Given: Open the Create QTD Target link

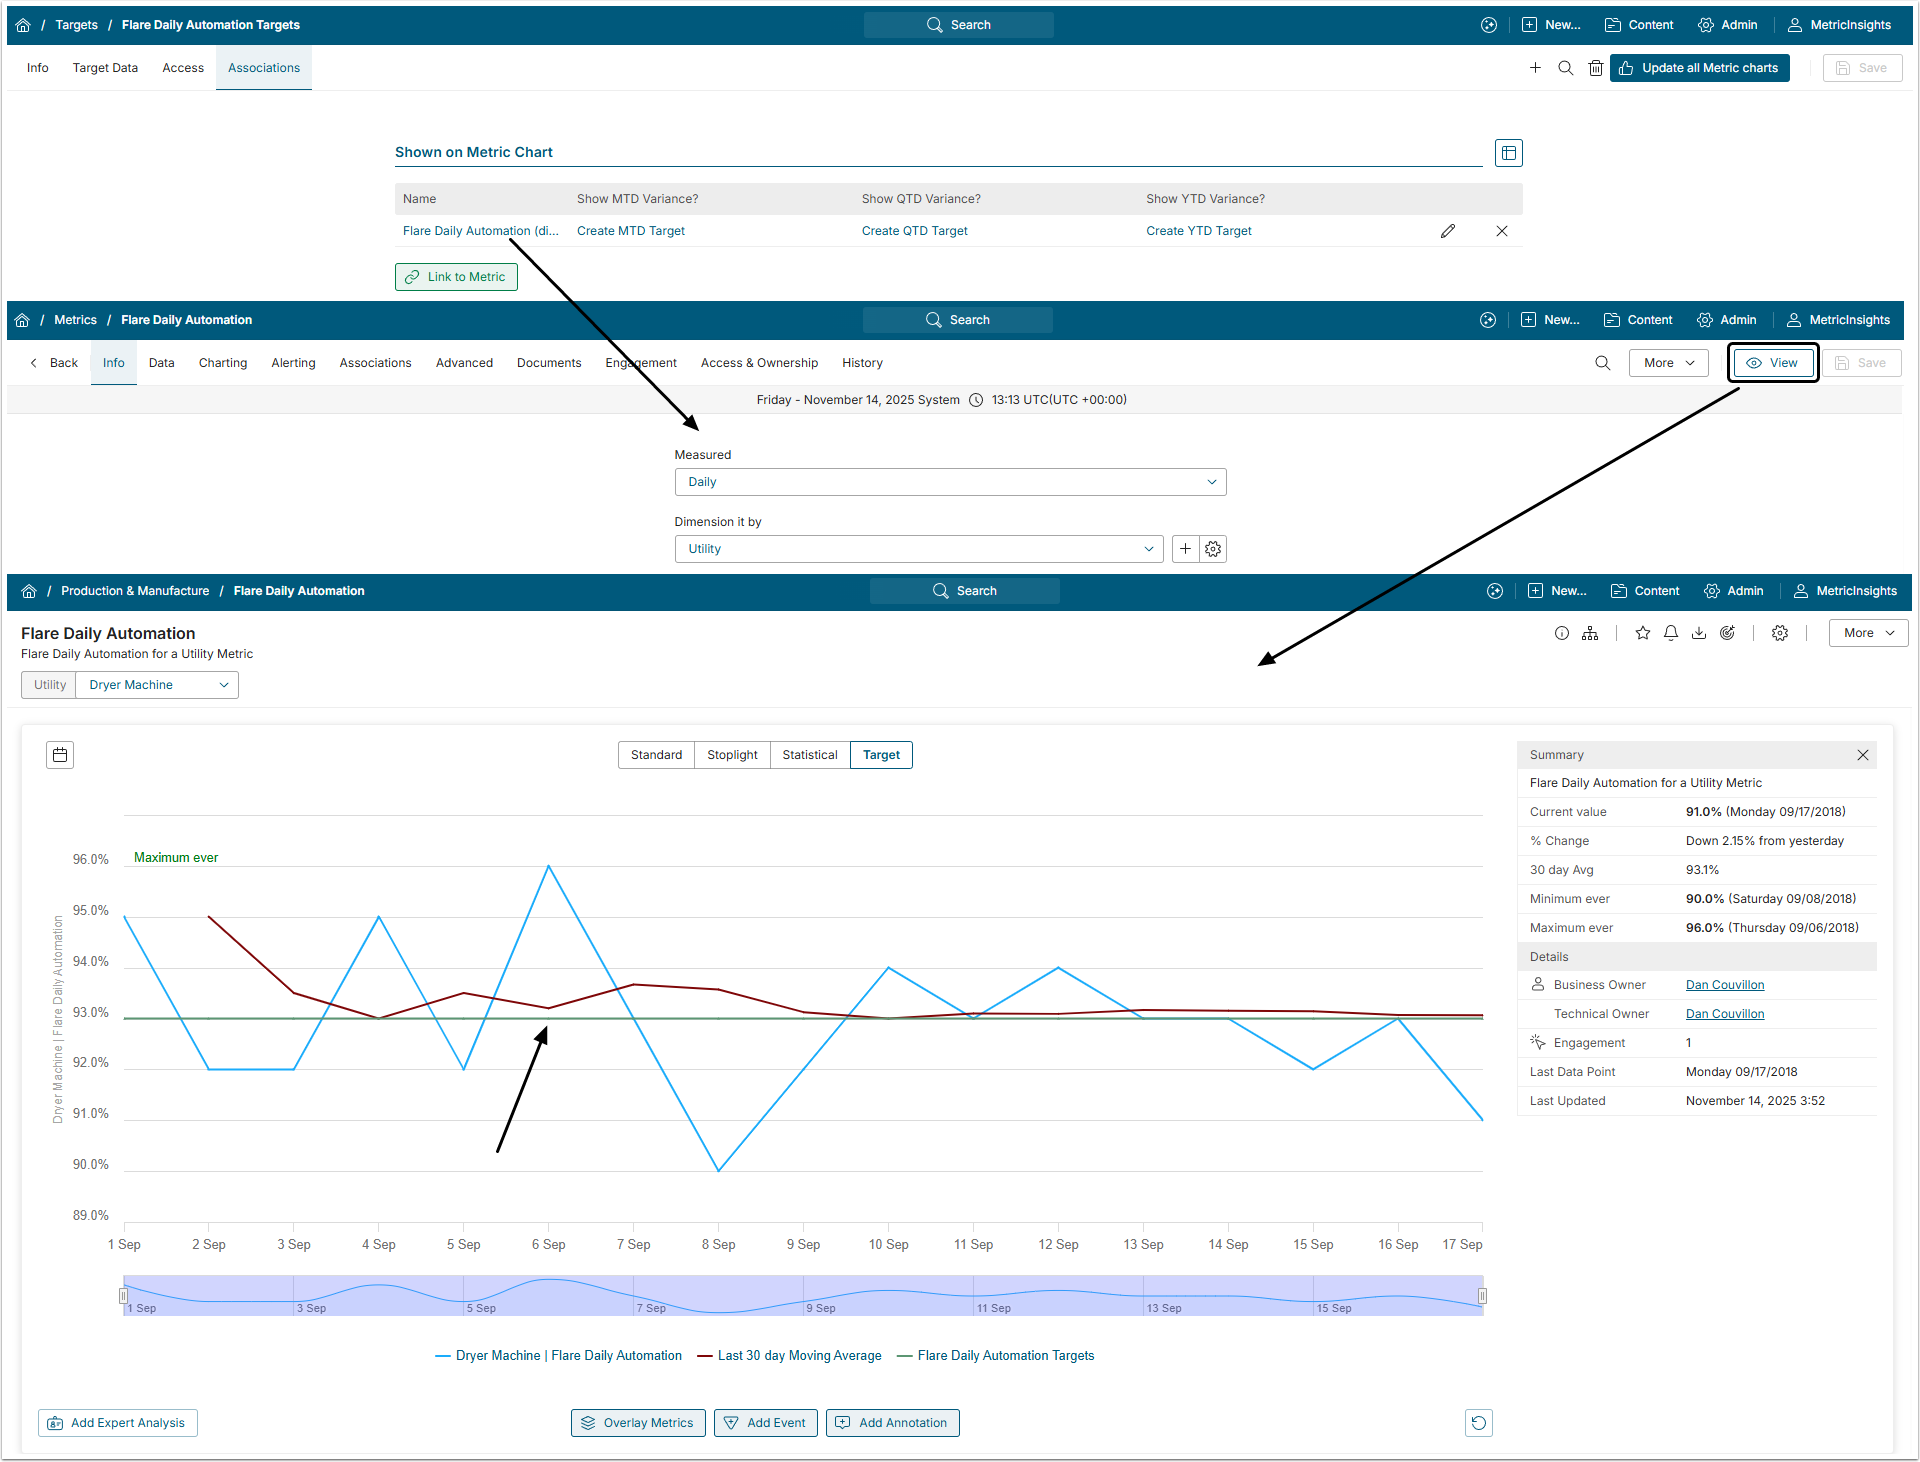Looking at the screenshot, I should click(x=914, y=231).
